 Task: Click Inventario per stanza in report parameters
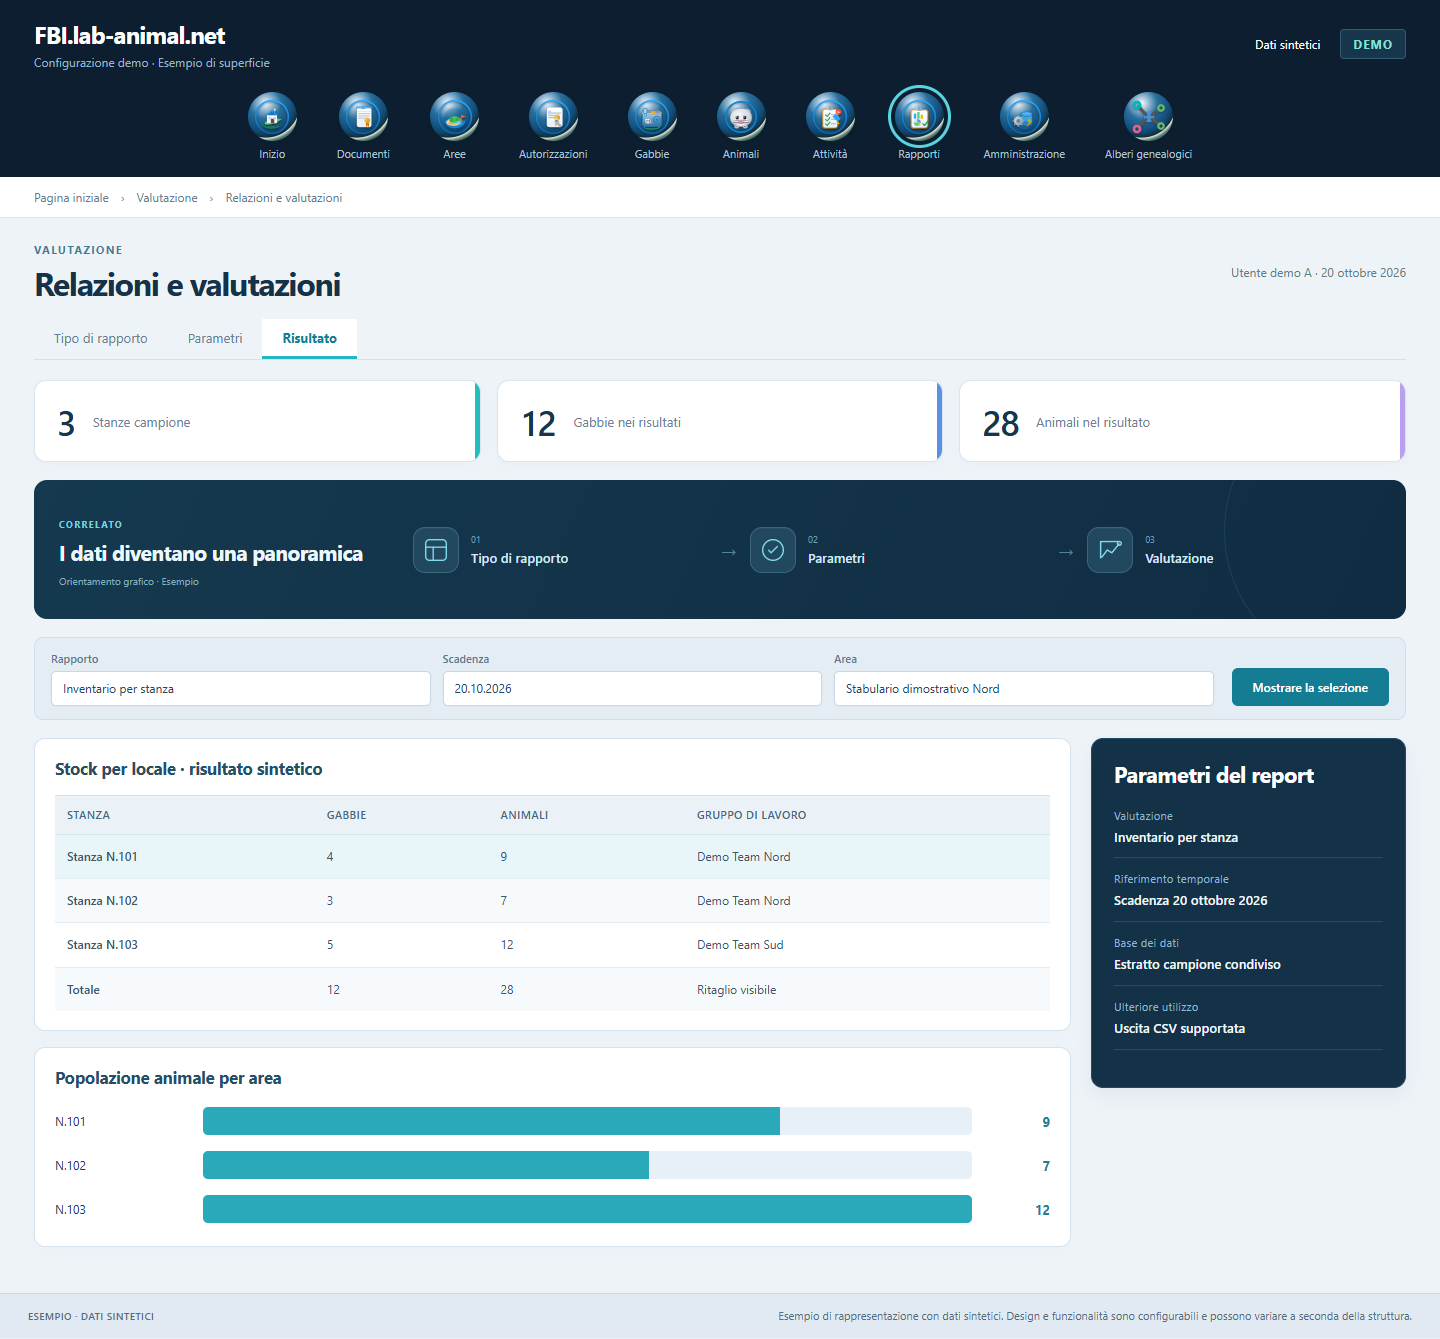pyautogui.click(x=1176, y=838)
